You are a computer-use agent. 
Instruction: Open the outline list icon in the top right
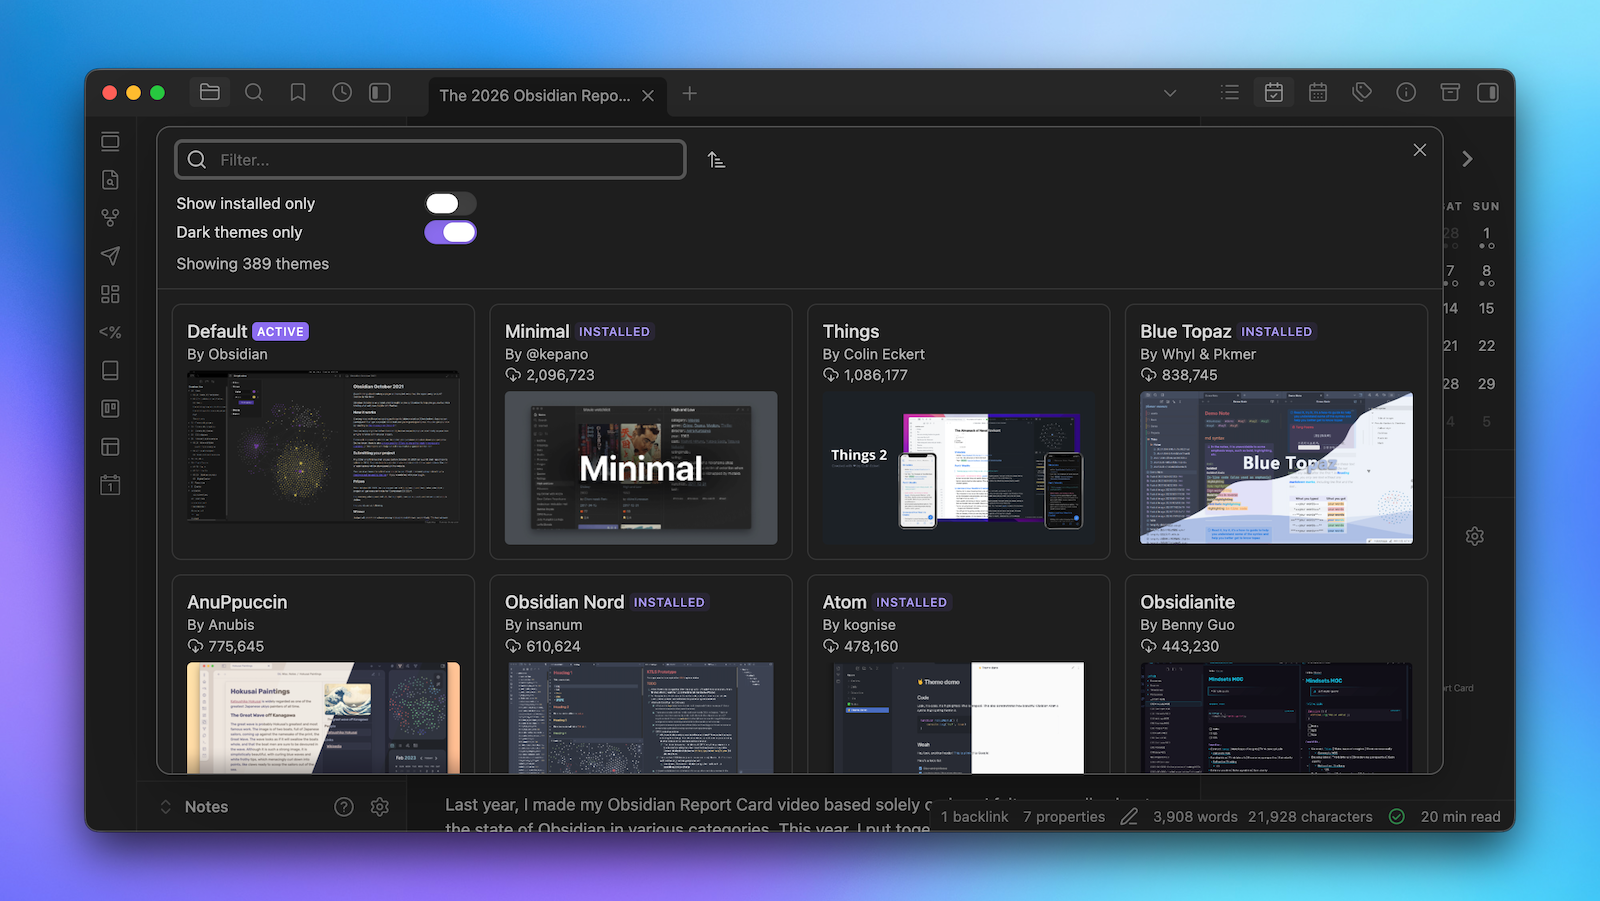click(1230, 93)
